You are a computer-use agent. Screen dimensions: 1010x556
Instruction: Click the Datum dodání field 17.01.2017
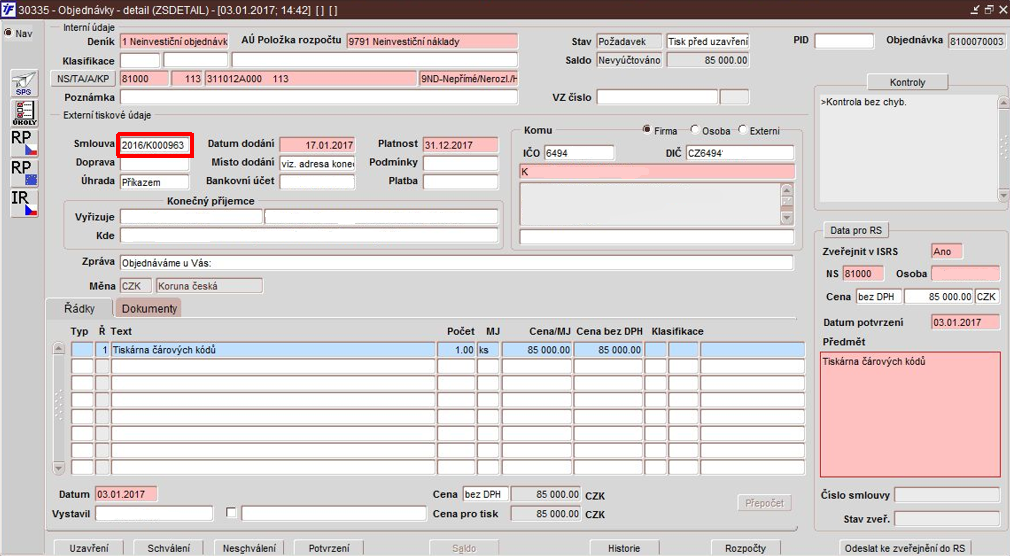tap(317, 145)
